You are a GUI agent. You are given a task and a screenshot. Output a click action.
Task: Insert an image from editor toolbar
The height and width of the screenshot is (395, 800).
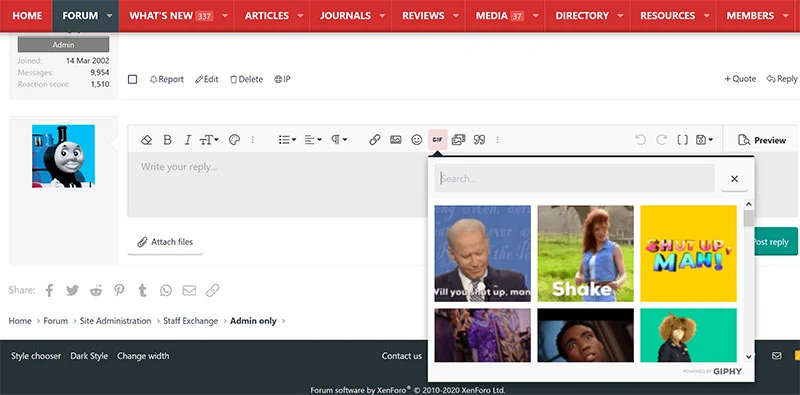click(x=395, y=140)
